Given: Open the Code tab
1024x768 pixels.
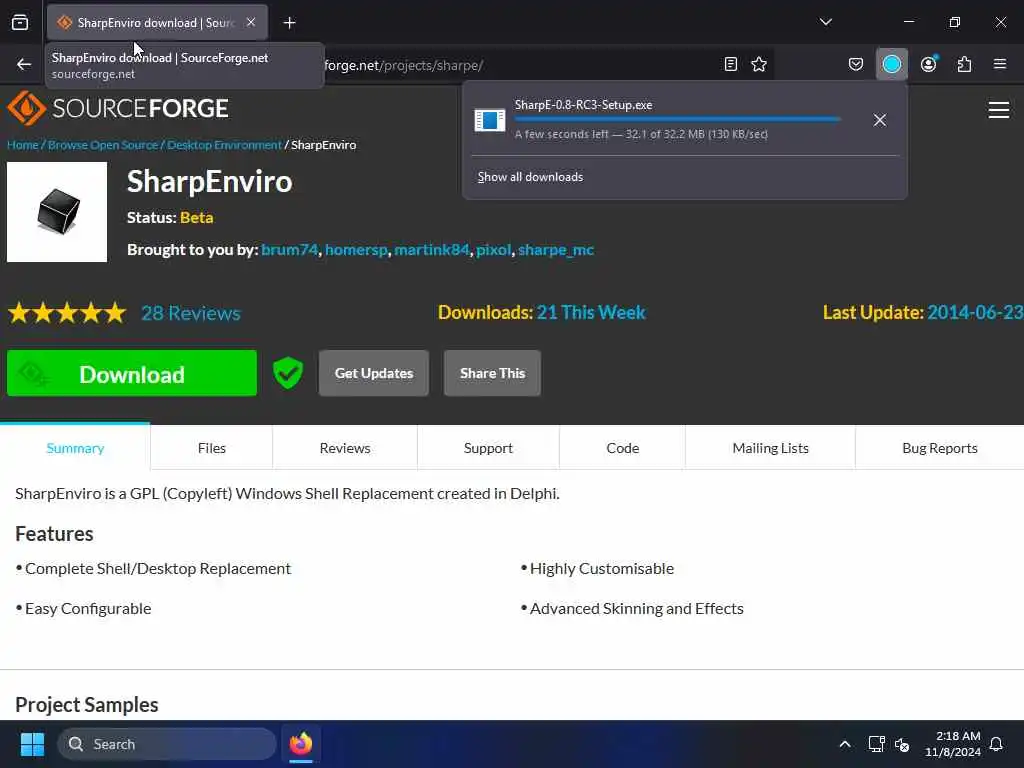Looking at the screenshot, I should pyautogui.click(x=622, y=448).
